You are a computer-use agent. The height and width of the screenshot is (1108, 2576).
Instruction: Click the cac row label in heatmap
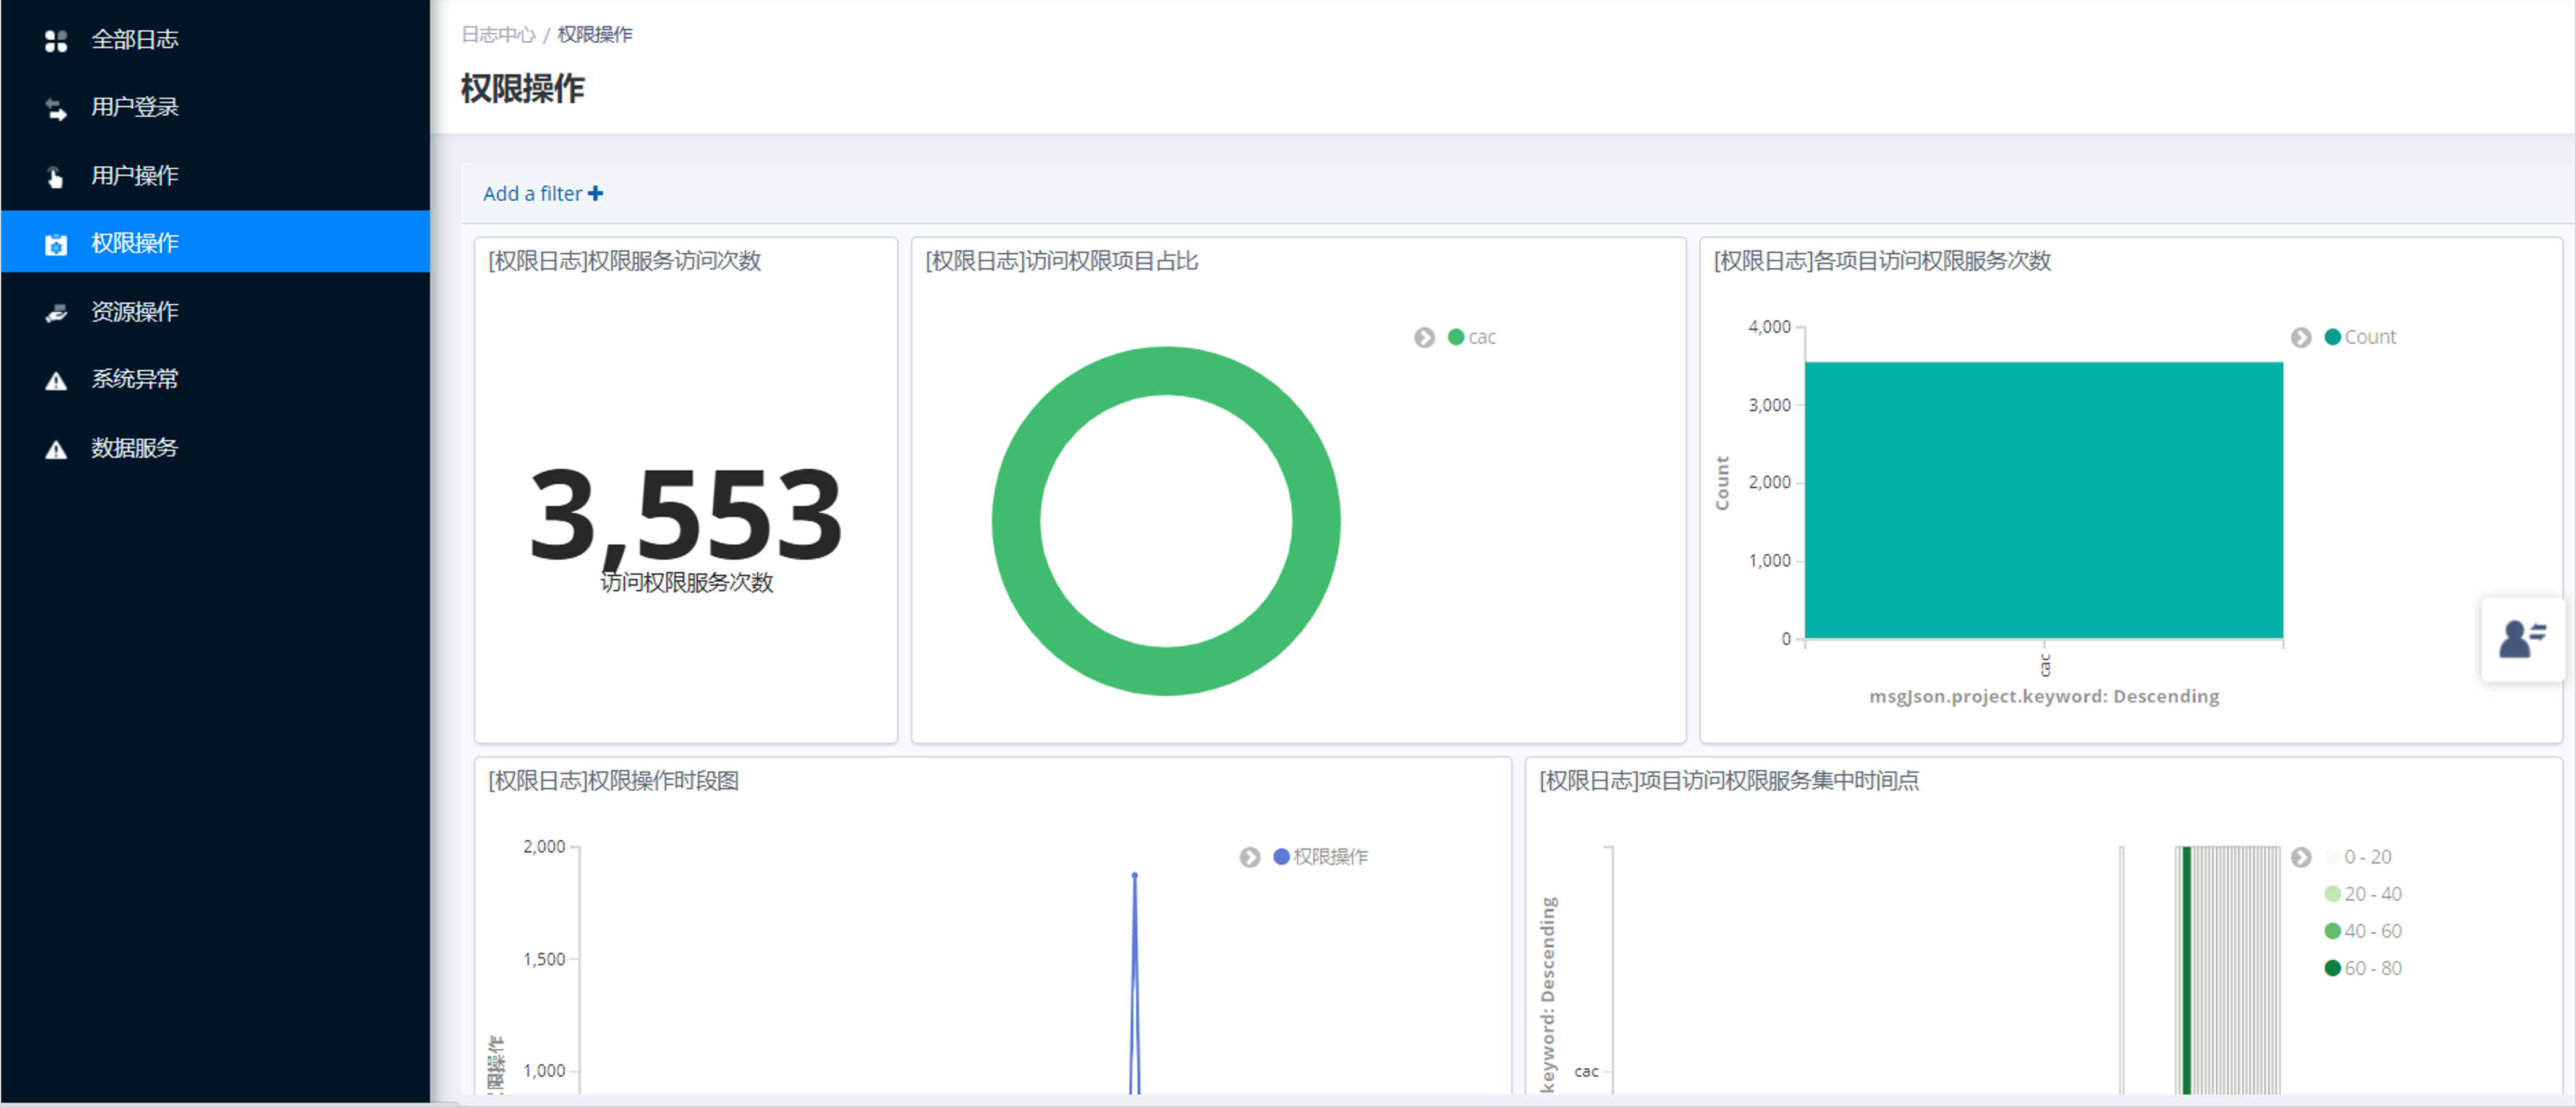[x=1586, y=1071]
